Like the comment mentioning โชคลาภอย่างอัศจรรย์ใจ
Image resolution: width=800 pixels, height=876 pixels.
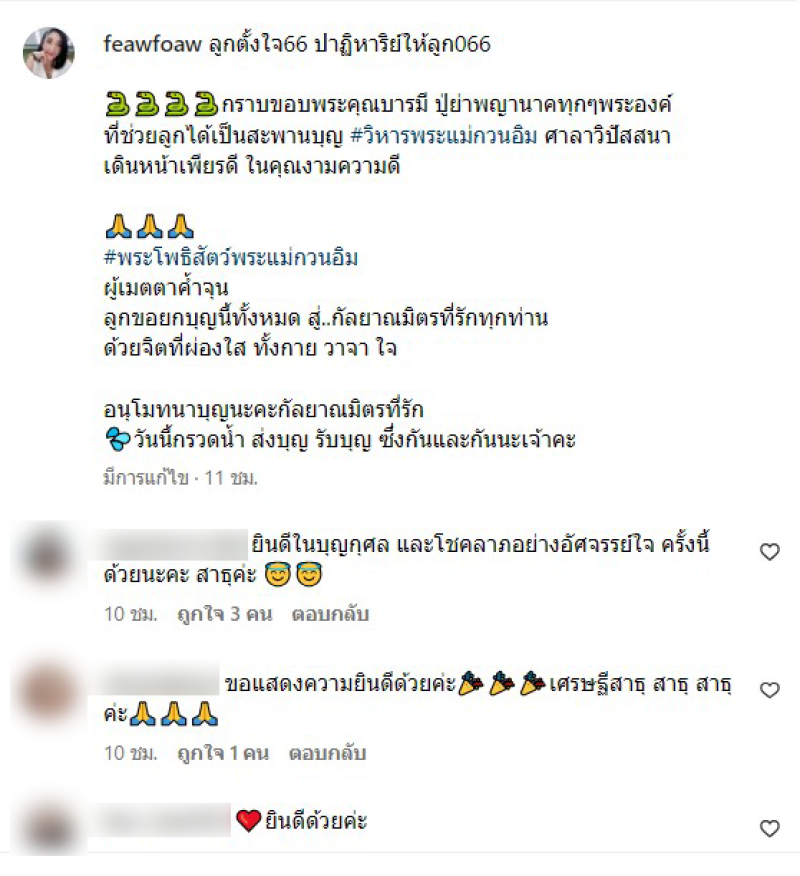[769, 552]
